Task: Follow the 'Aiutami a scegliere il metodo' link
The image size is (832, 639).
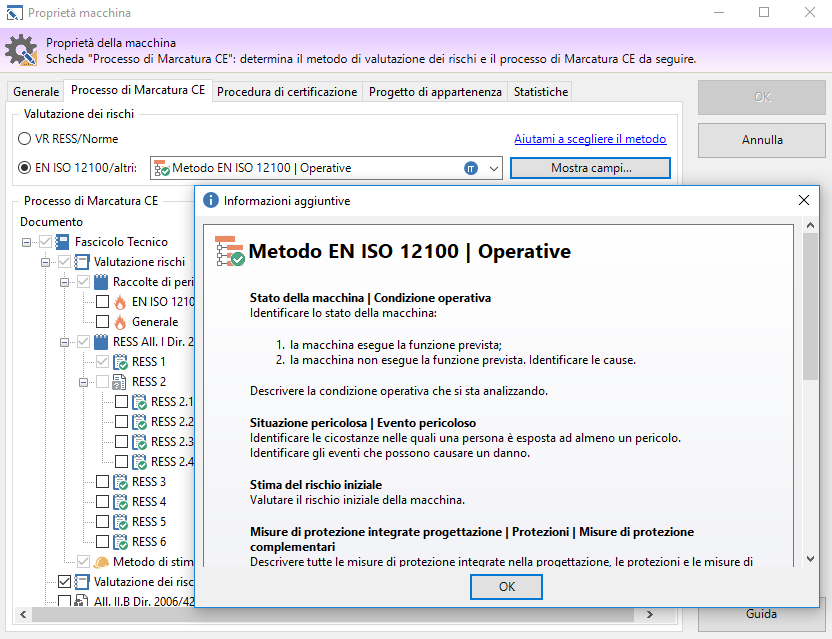Action: point(590,139)
